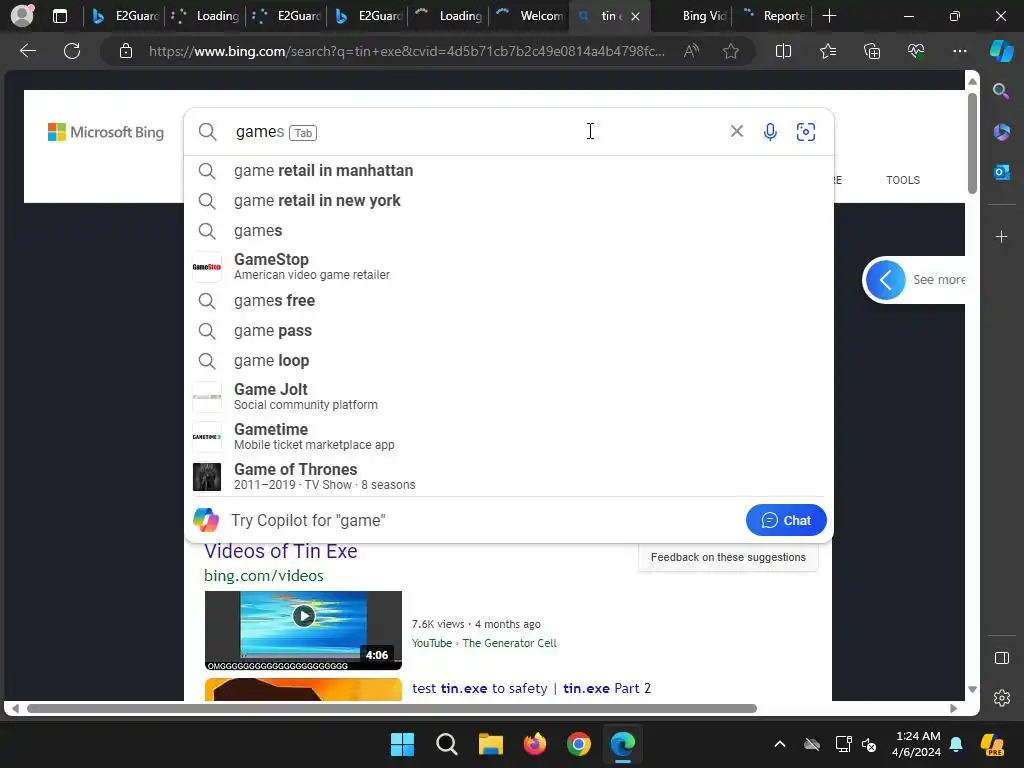Open the TOOLS search option
The width and height of the screenshot is (1024, 768).
pos(903,180)
